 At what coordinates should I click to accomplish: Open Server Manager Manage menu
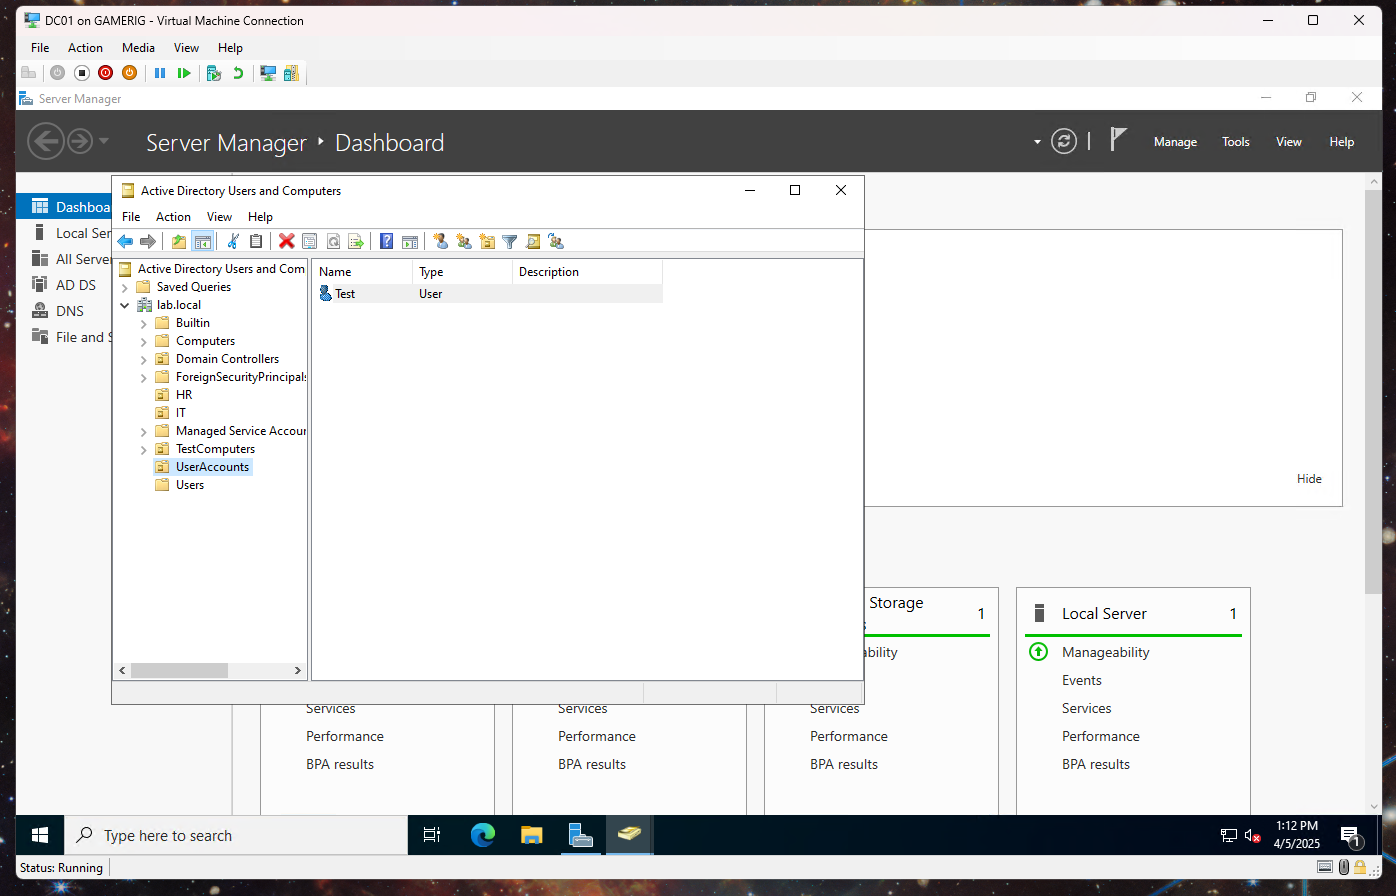[x=1175, y=142]
